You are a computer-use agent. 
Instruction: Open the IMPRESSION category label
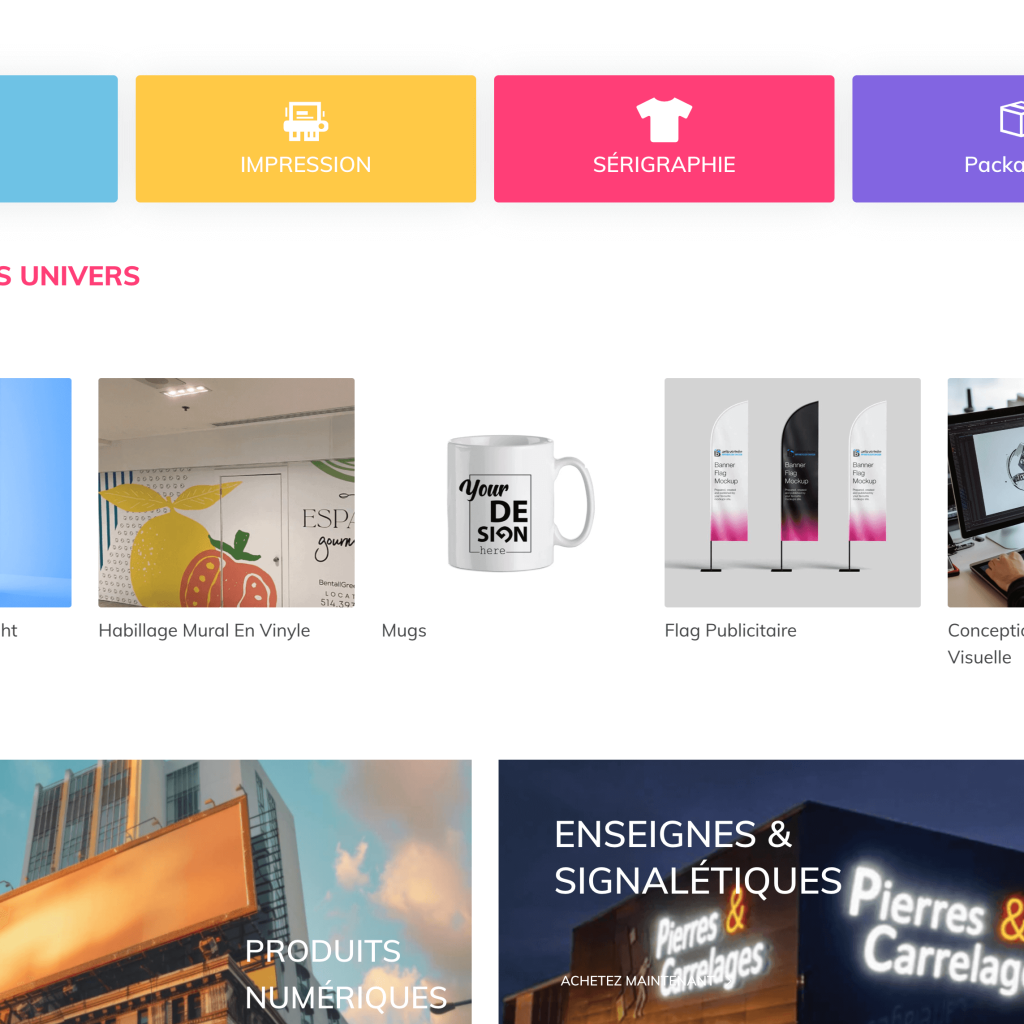coord(306,165)
